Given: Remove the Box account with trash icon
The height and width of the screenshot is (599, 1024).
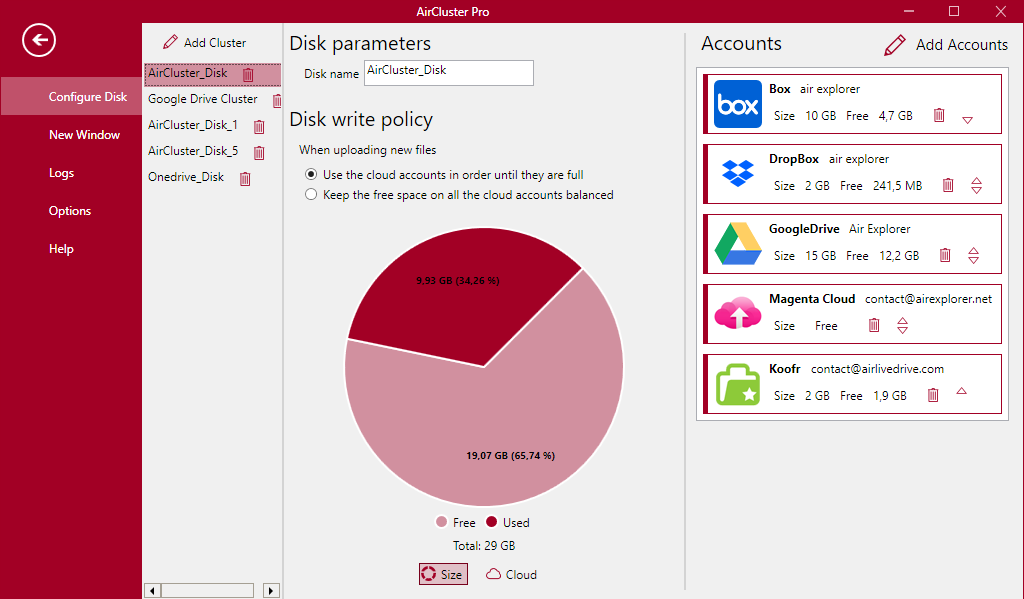Looking at the screenshot, I should coord(939,115).
